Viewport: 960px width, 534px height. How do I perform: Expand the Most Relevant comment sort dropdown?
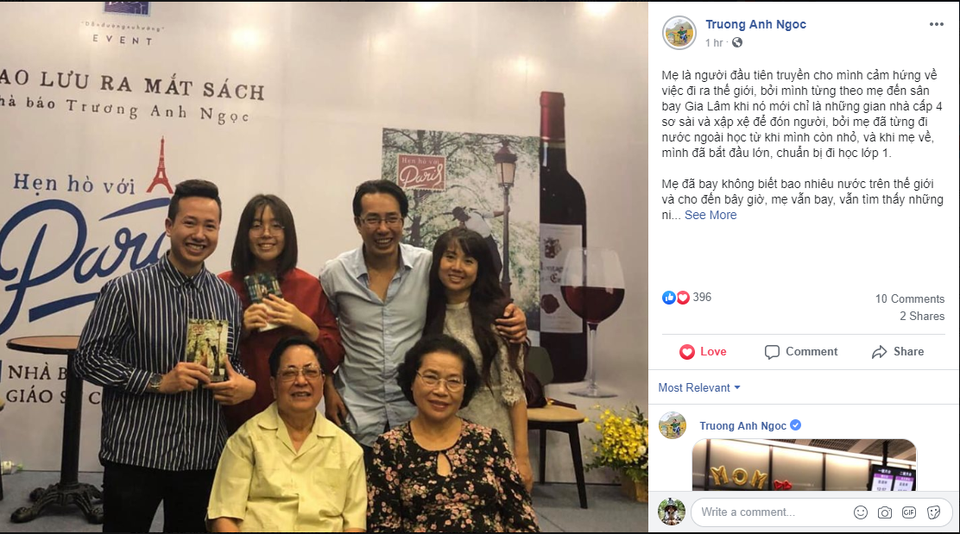[699, 388]
